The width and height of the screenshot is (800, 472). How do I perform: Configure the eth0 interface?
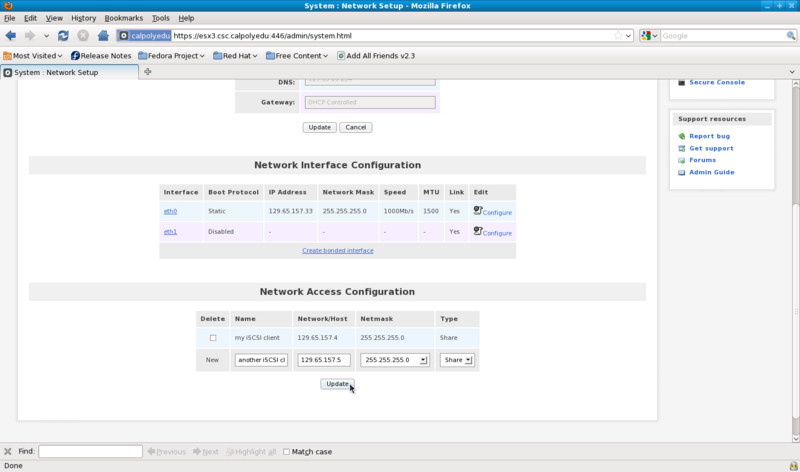tap(492, 211)
